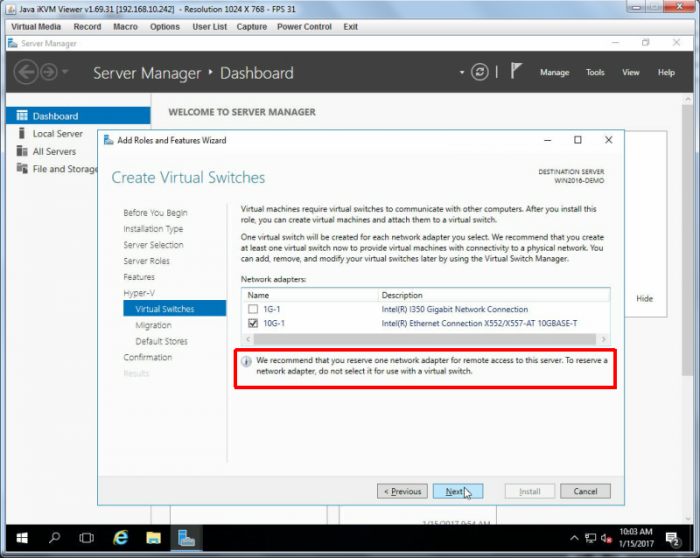Click the All Servers icon
This screenshot has width=700, height=558.
[22, 151]
